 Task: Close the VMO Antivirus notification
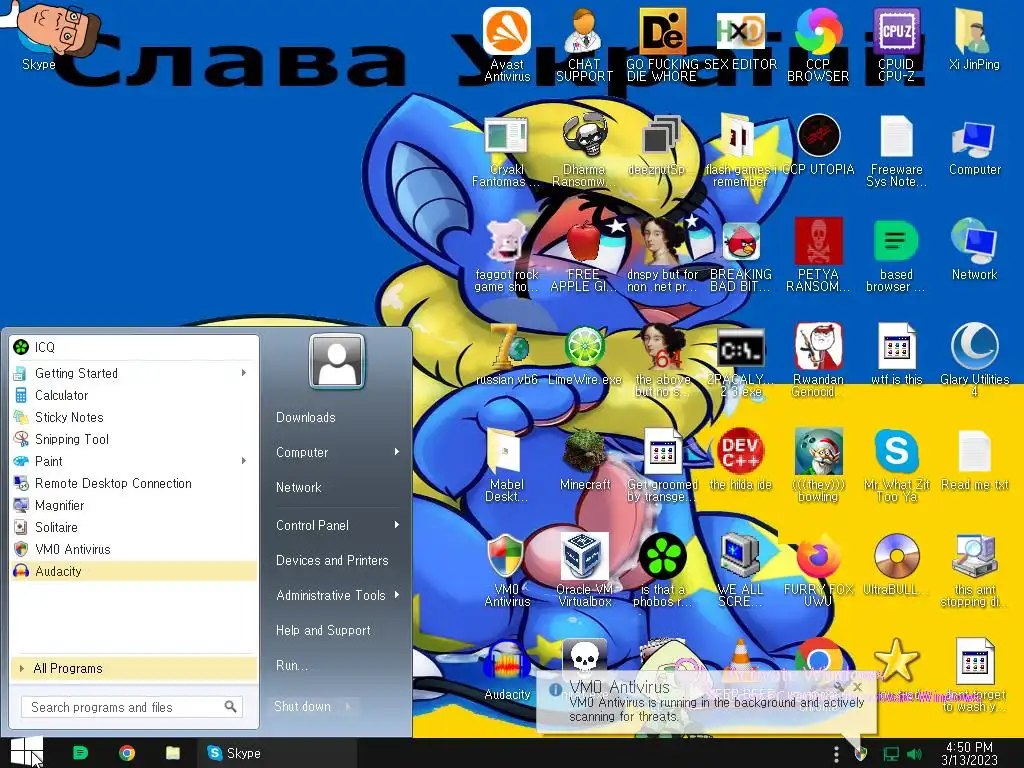[x=857, y=687]
